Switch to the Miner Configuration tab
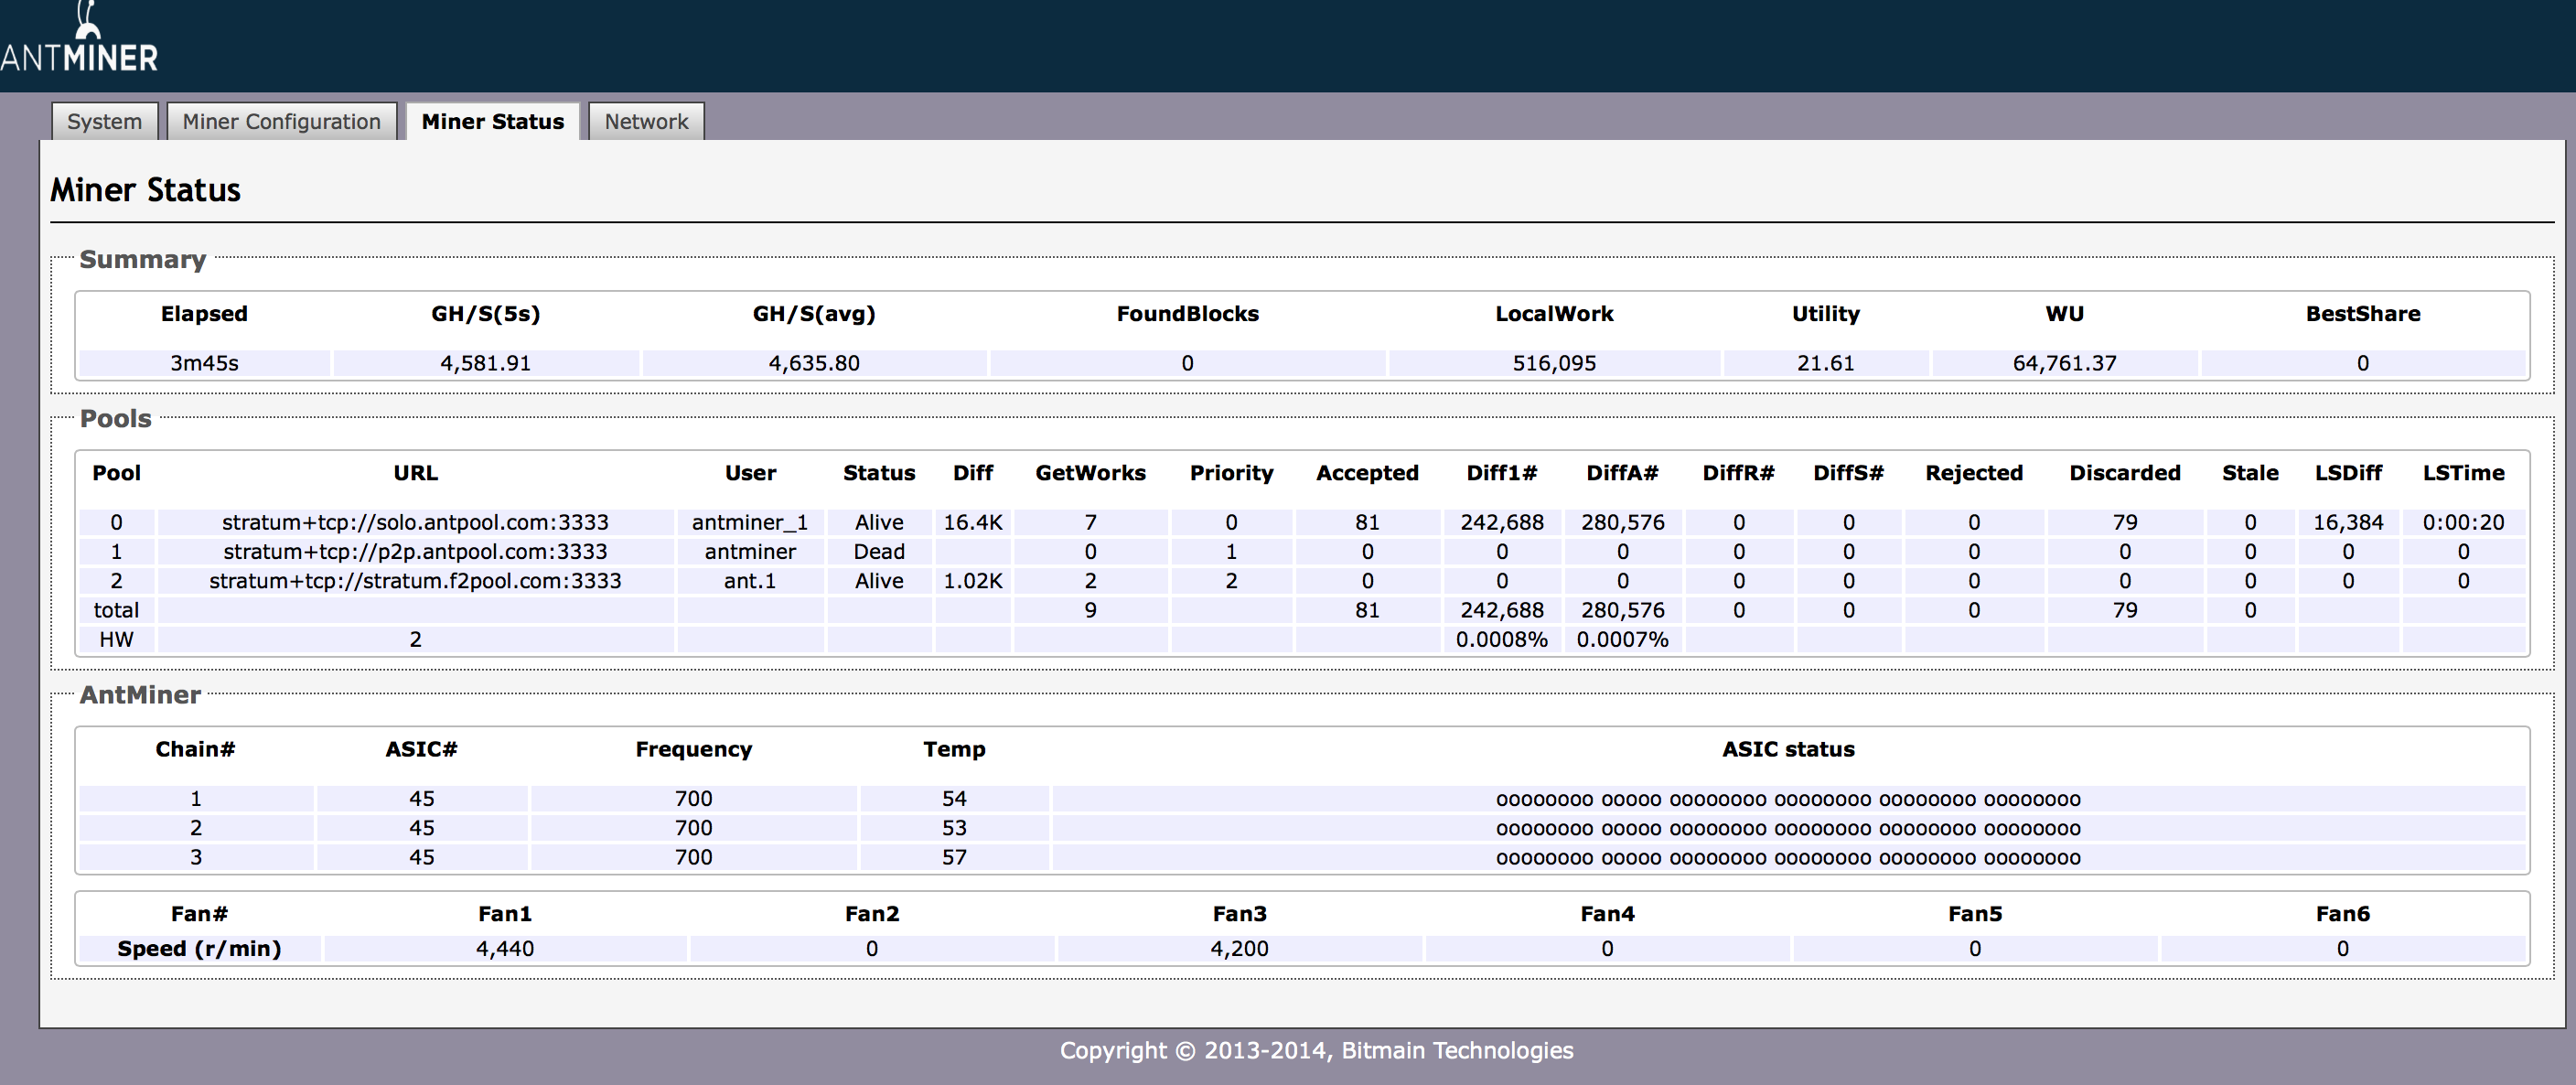The width and height of the screenshot is (2576, 1085). point(282,121)
